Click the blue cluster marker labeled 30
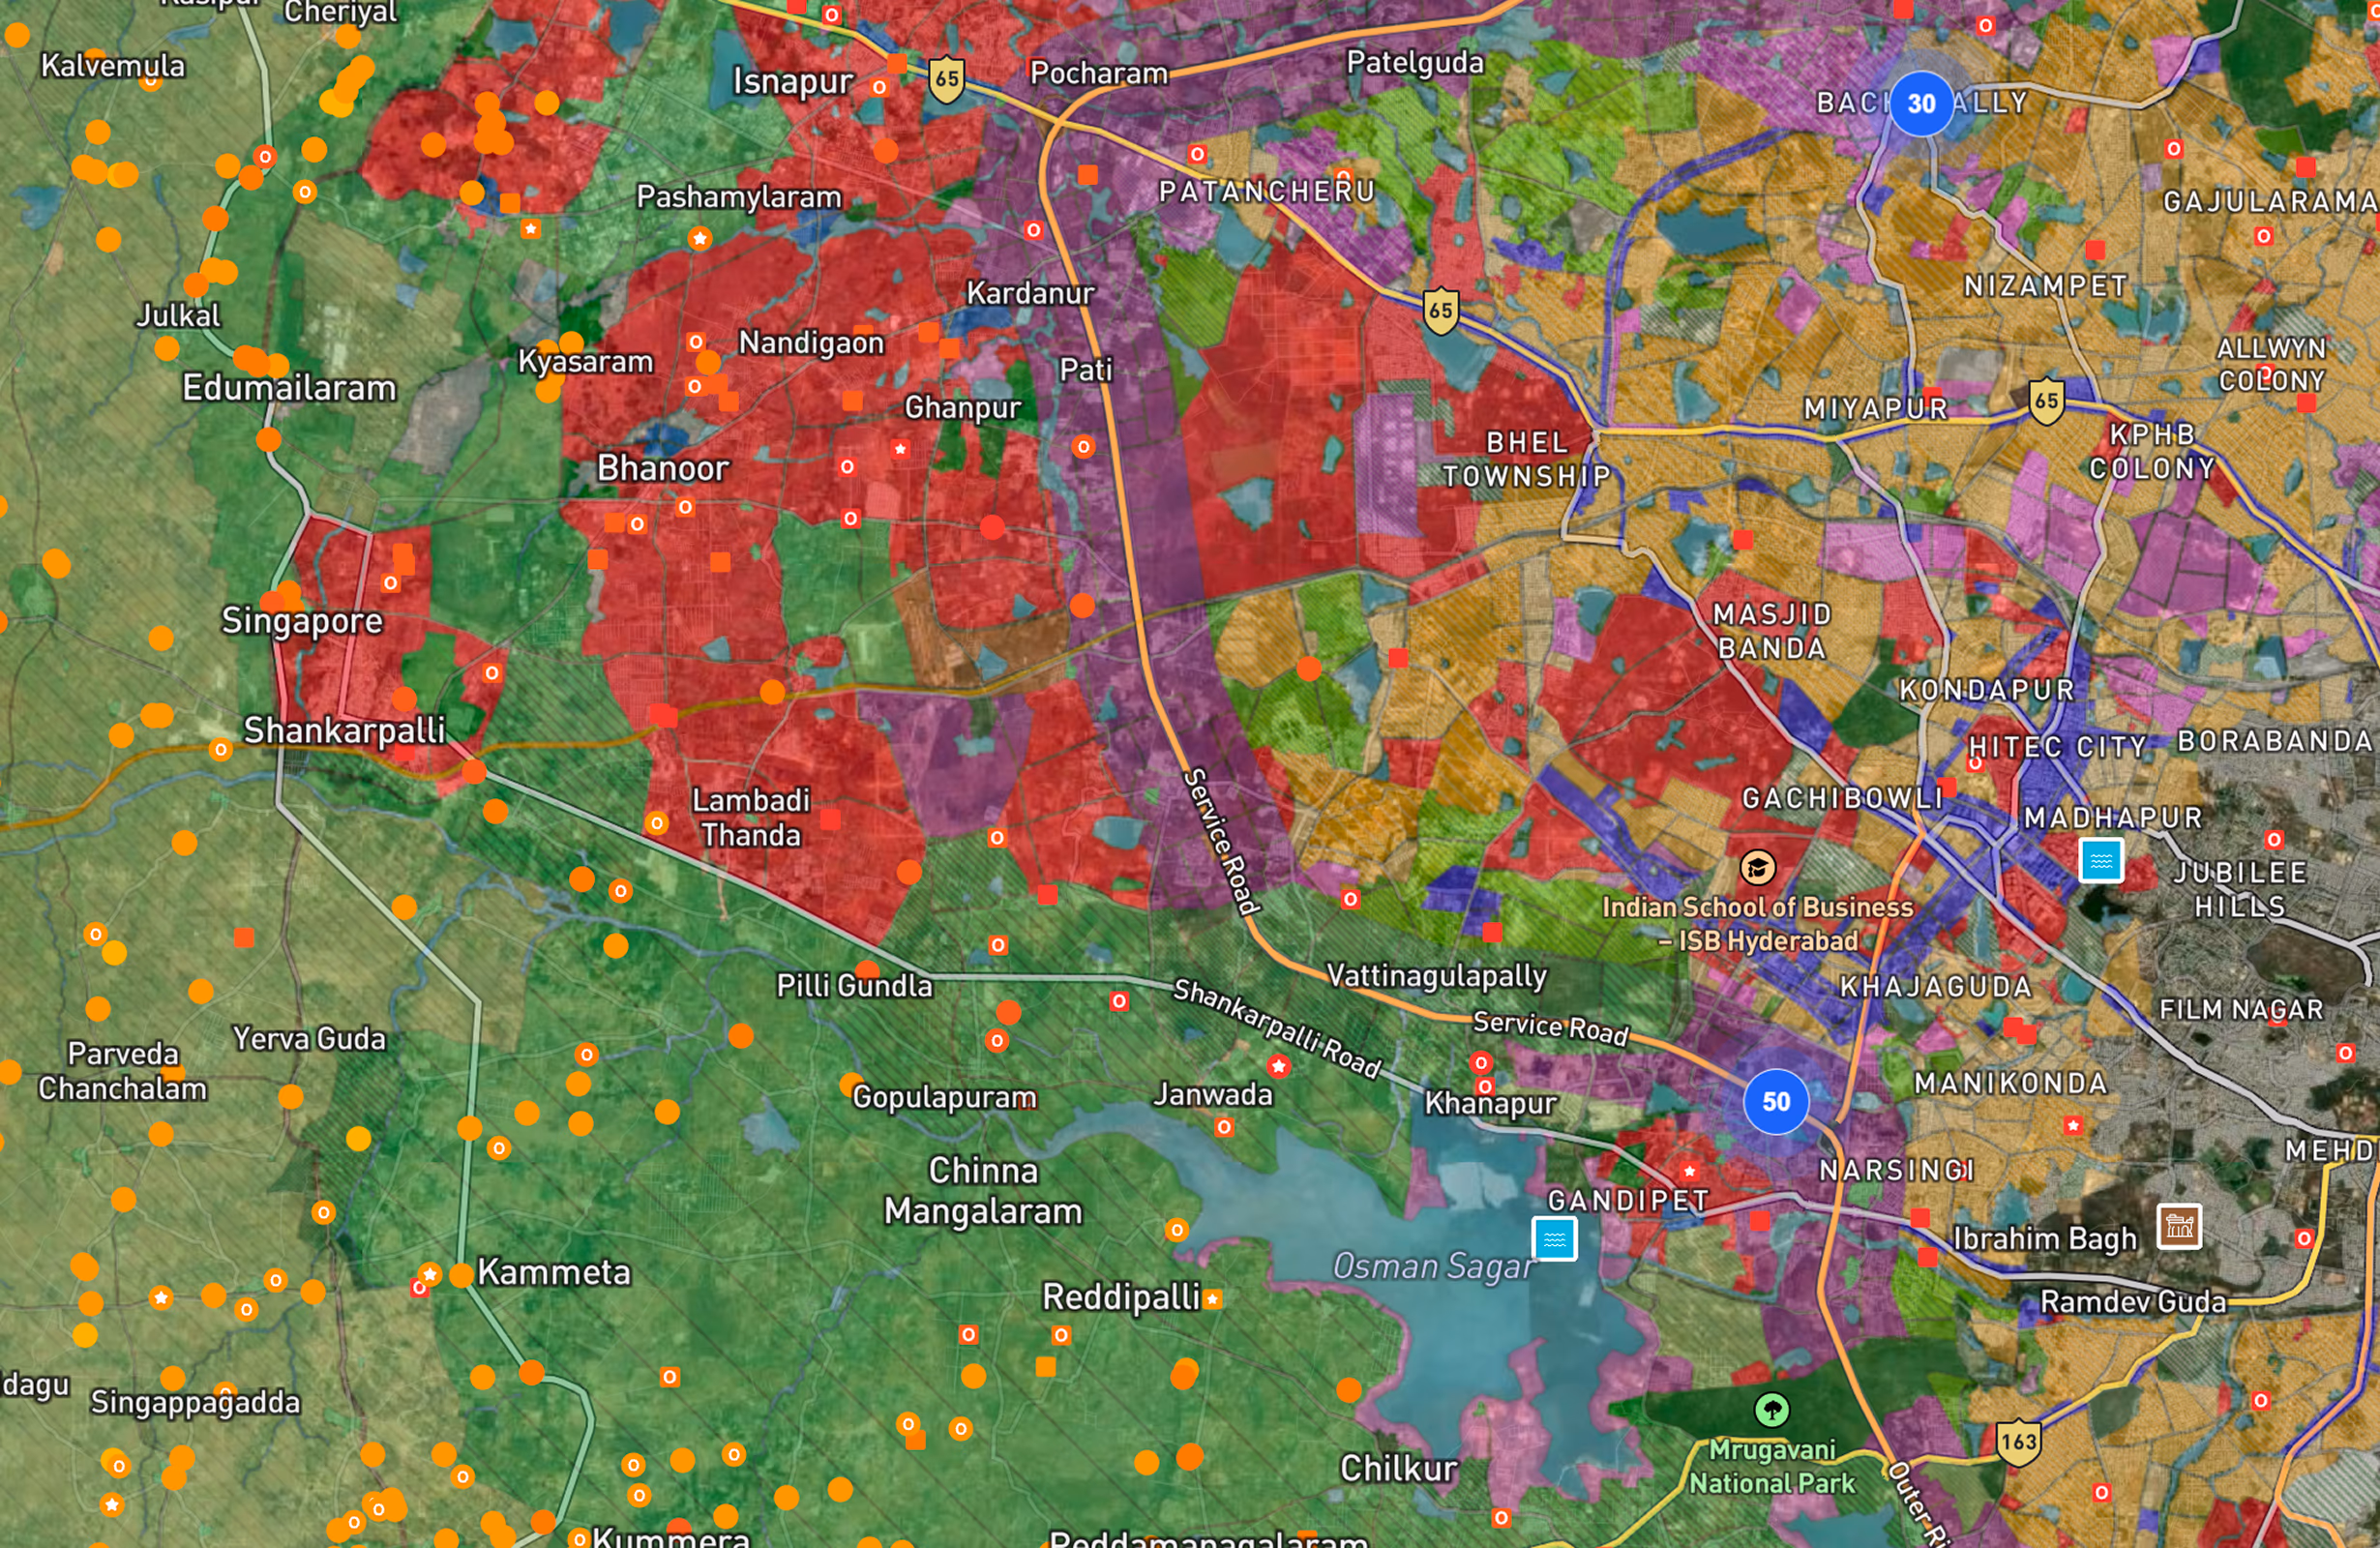Screen dimensions: 2380x1548 click(1921, 103)
